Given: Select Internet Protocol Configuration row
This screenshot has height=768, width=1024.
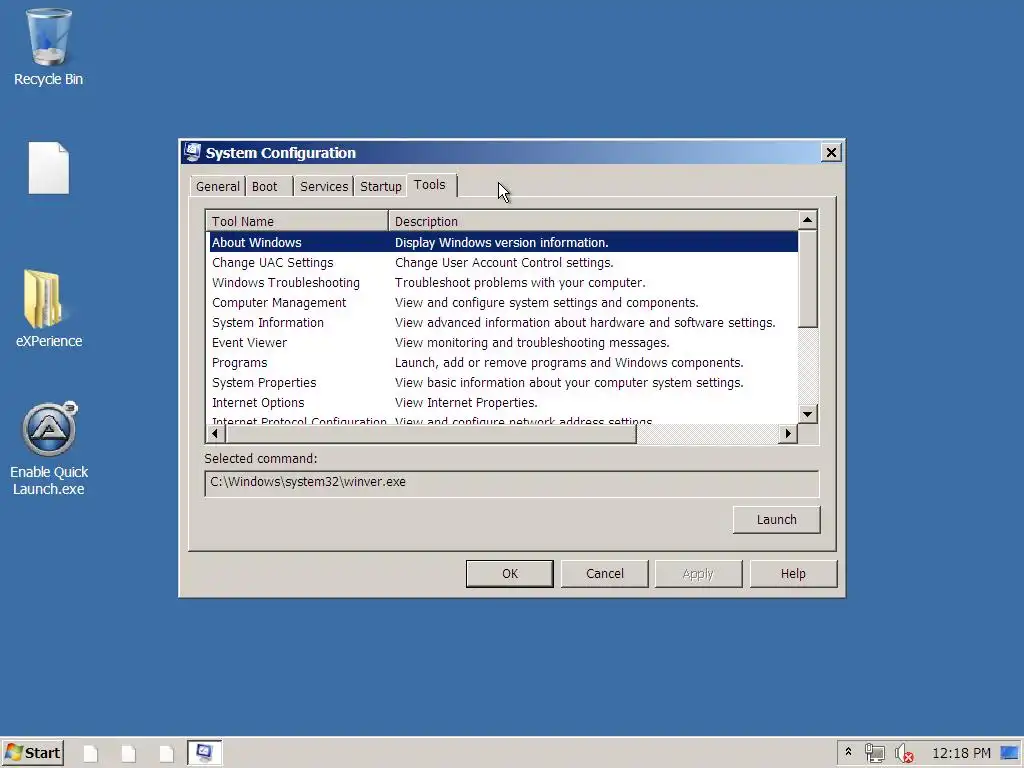Looking at the screenshot, I should point(504,419).
